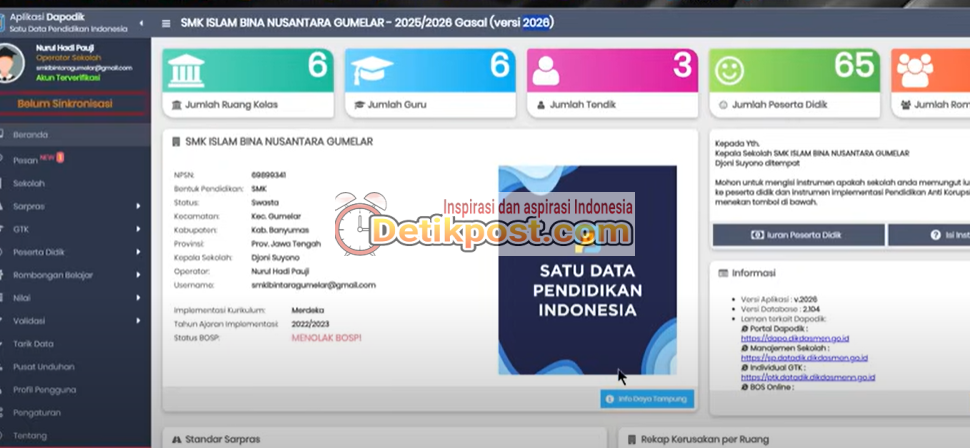Click the graduation cap icon on Guru card

(x=372, y=70)
